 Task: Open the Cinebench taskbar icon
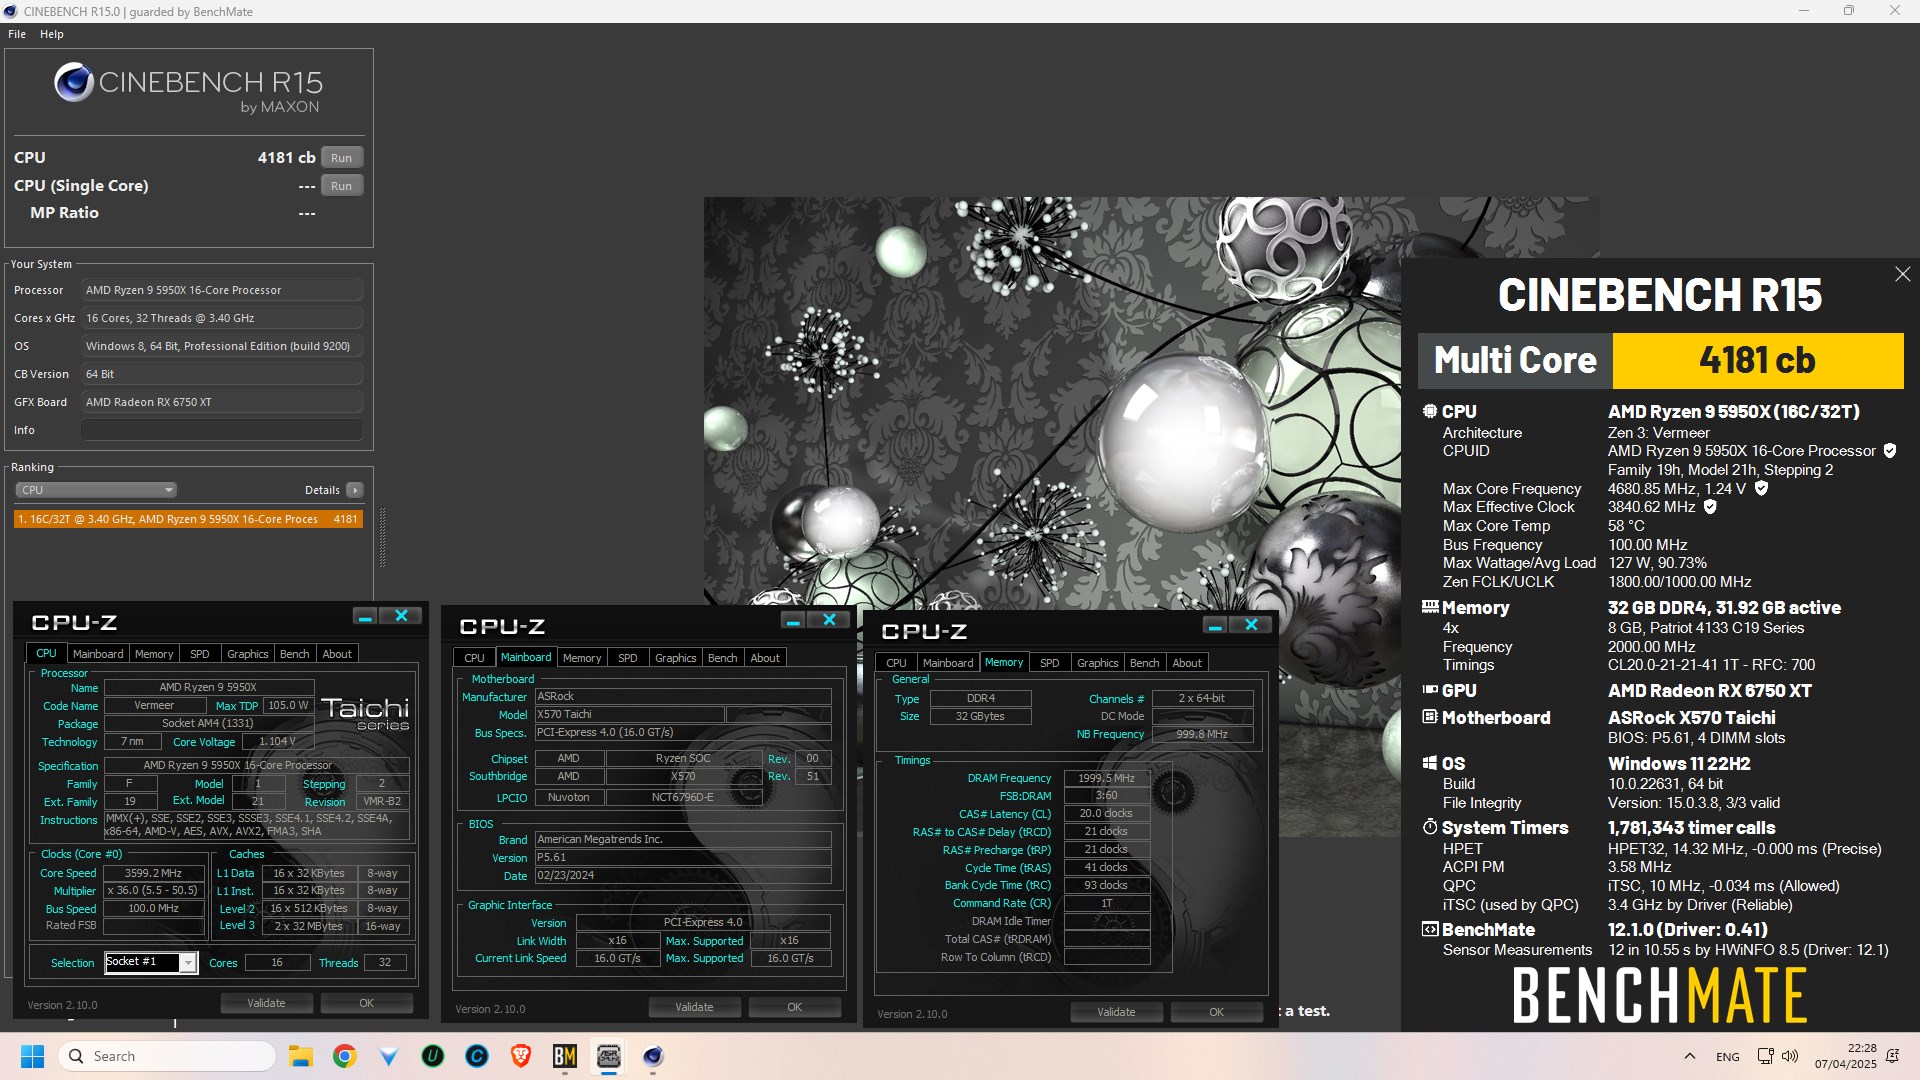(x=653, y=1056)
